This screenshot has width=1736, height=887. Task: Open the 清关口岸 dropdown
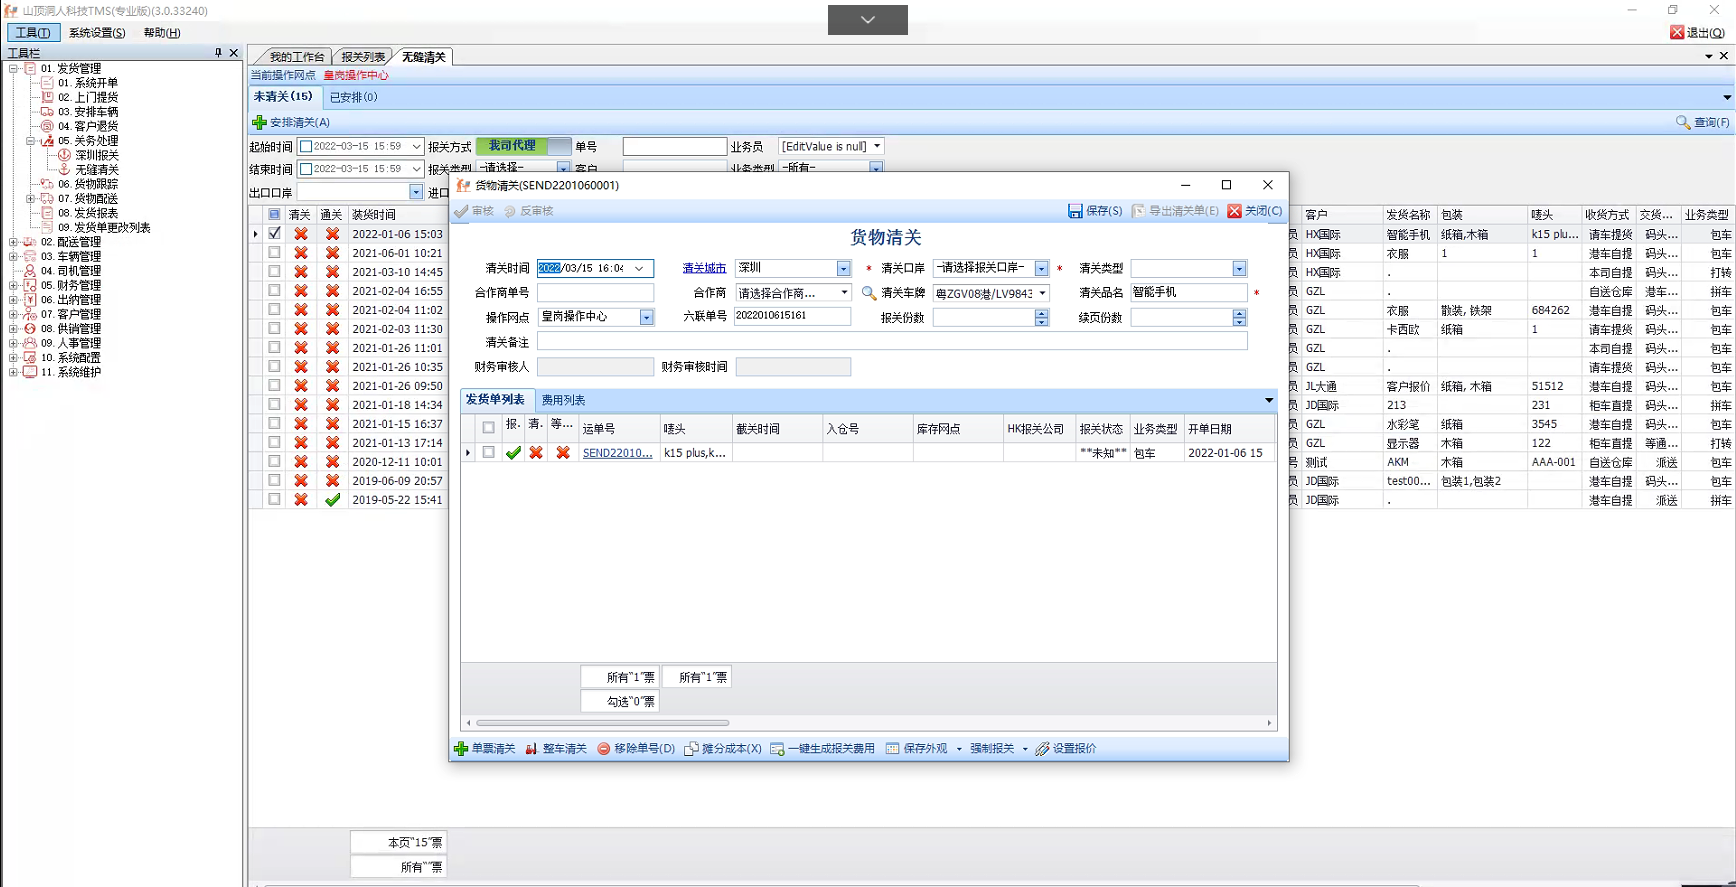coord(1041,269)
